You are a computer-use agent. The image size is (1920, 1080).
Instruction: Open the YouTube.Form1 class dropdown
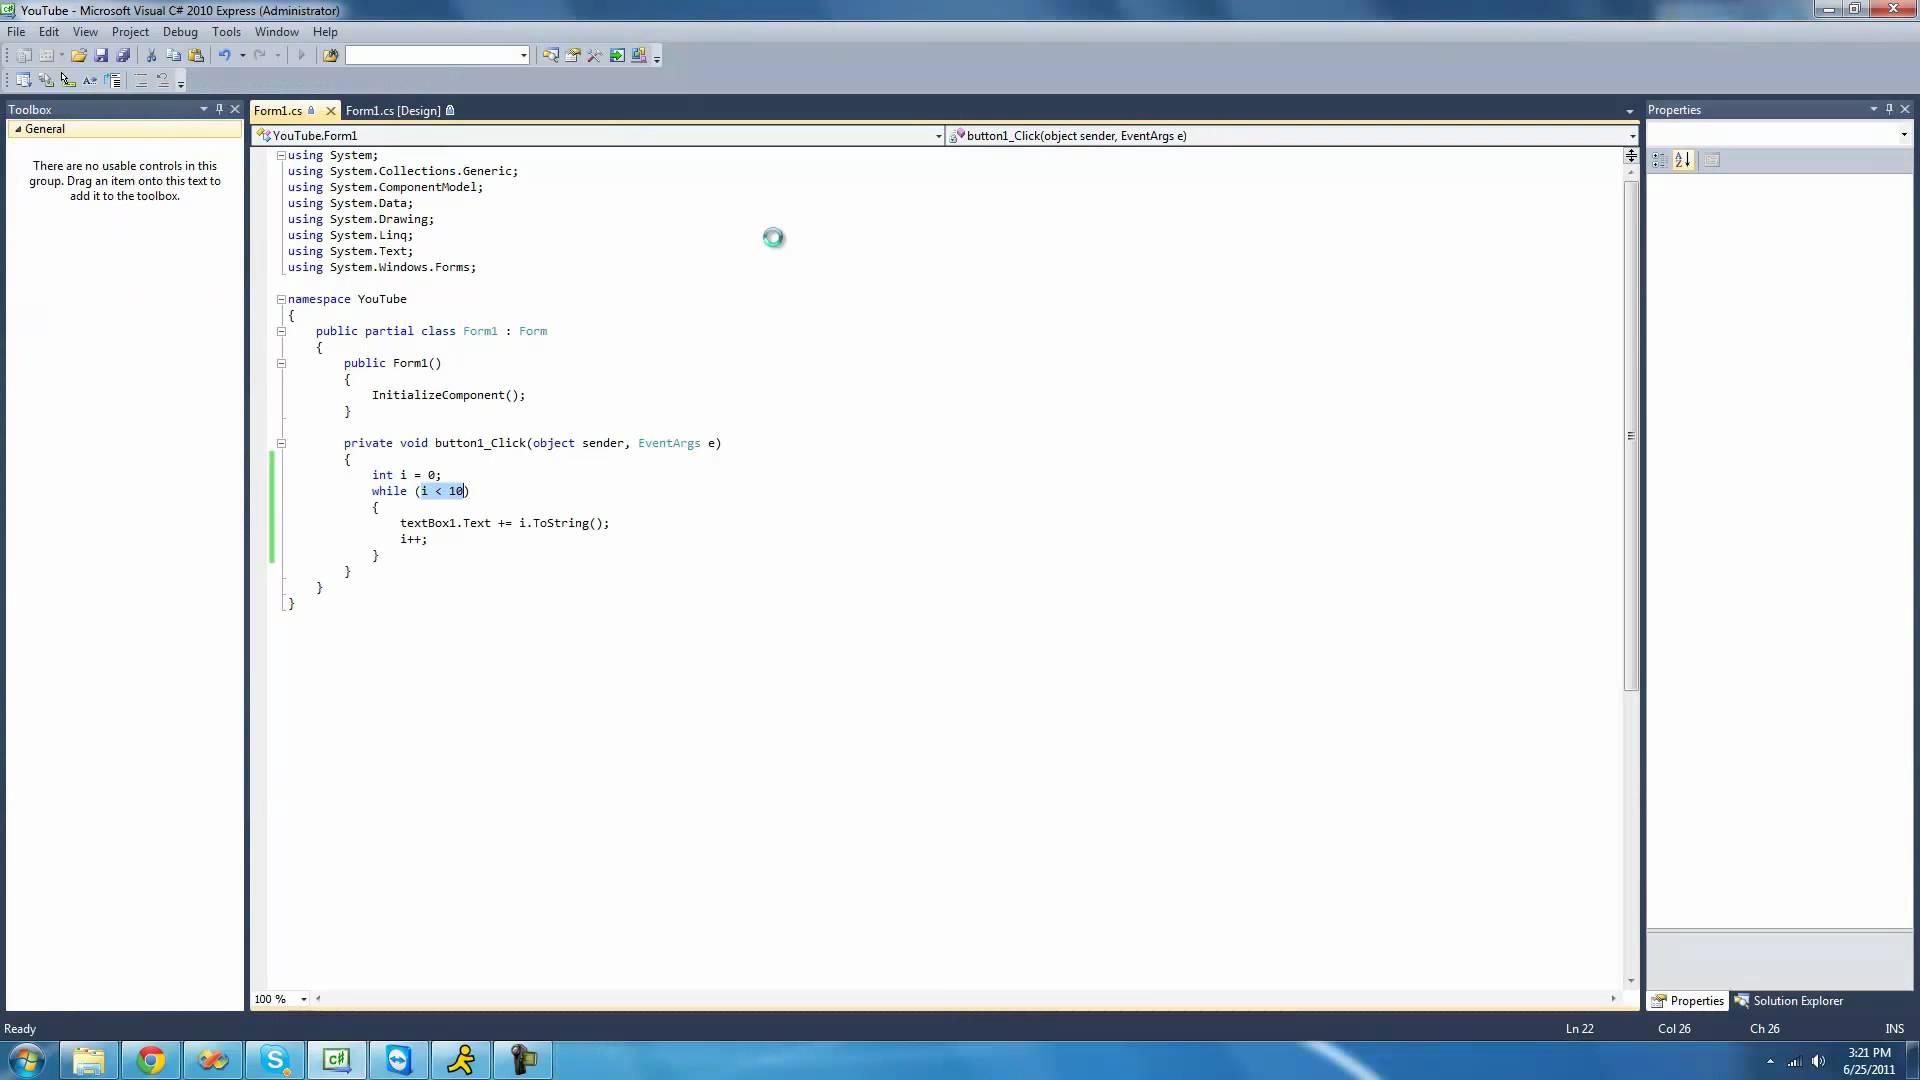pyautogui.click(x=938, y=136)
